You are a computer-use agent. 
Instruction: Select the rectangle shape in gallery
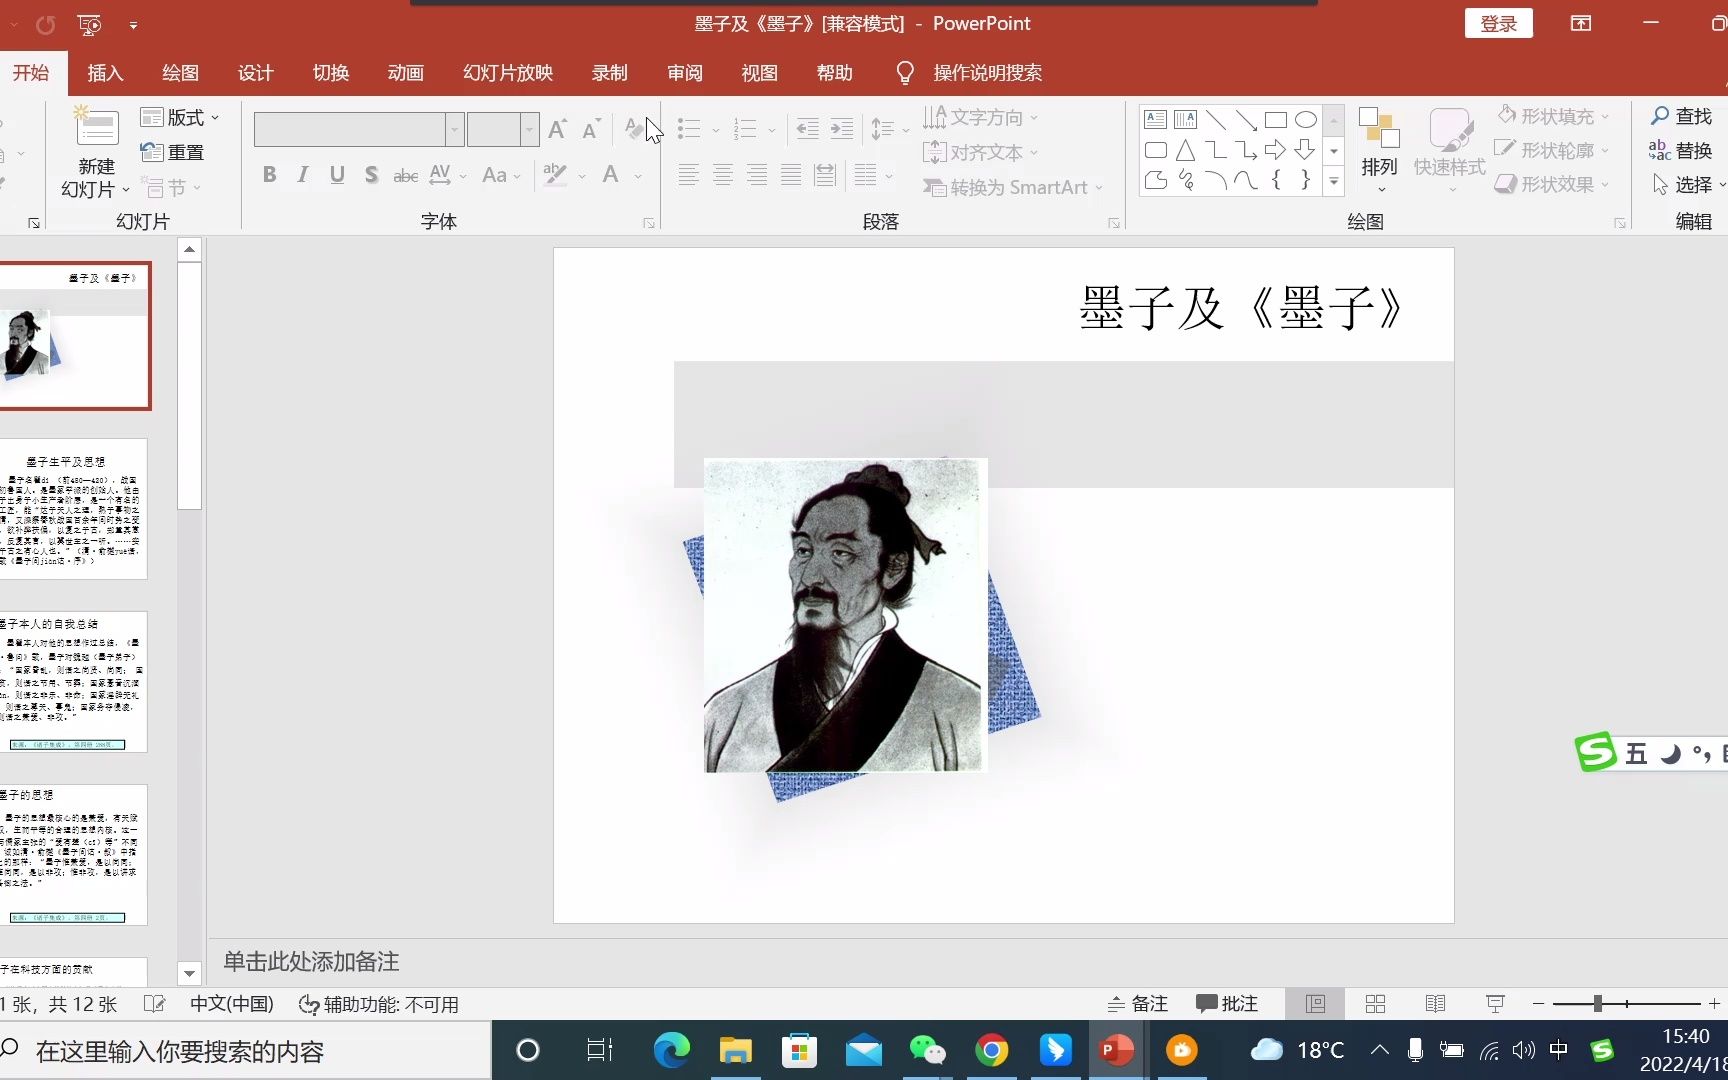pos(1275,120)
